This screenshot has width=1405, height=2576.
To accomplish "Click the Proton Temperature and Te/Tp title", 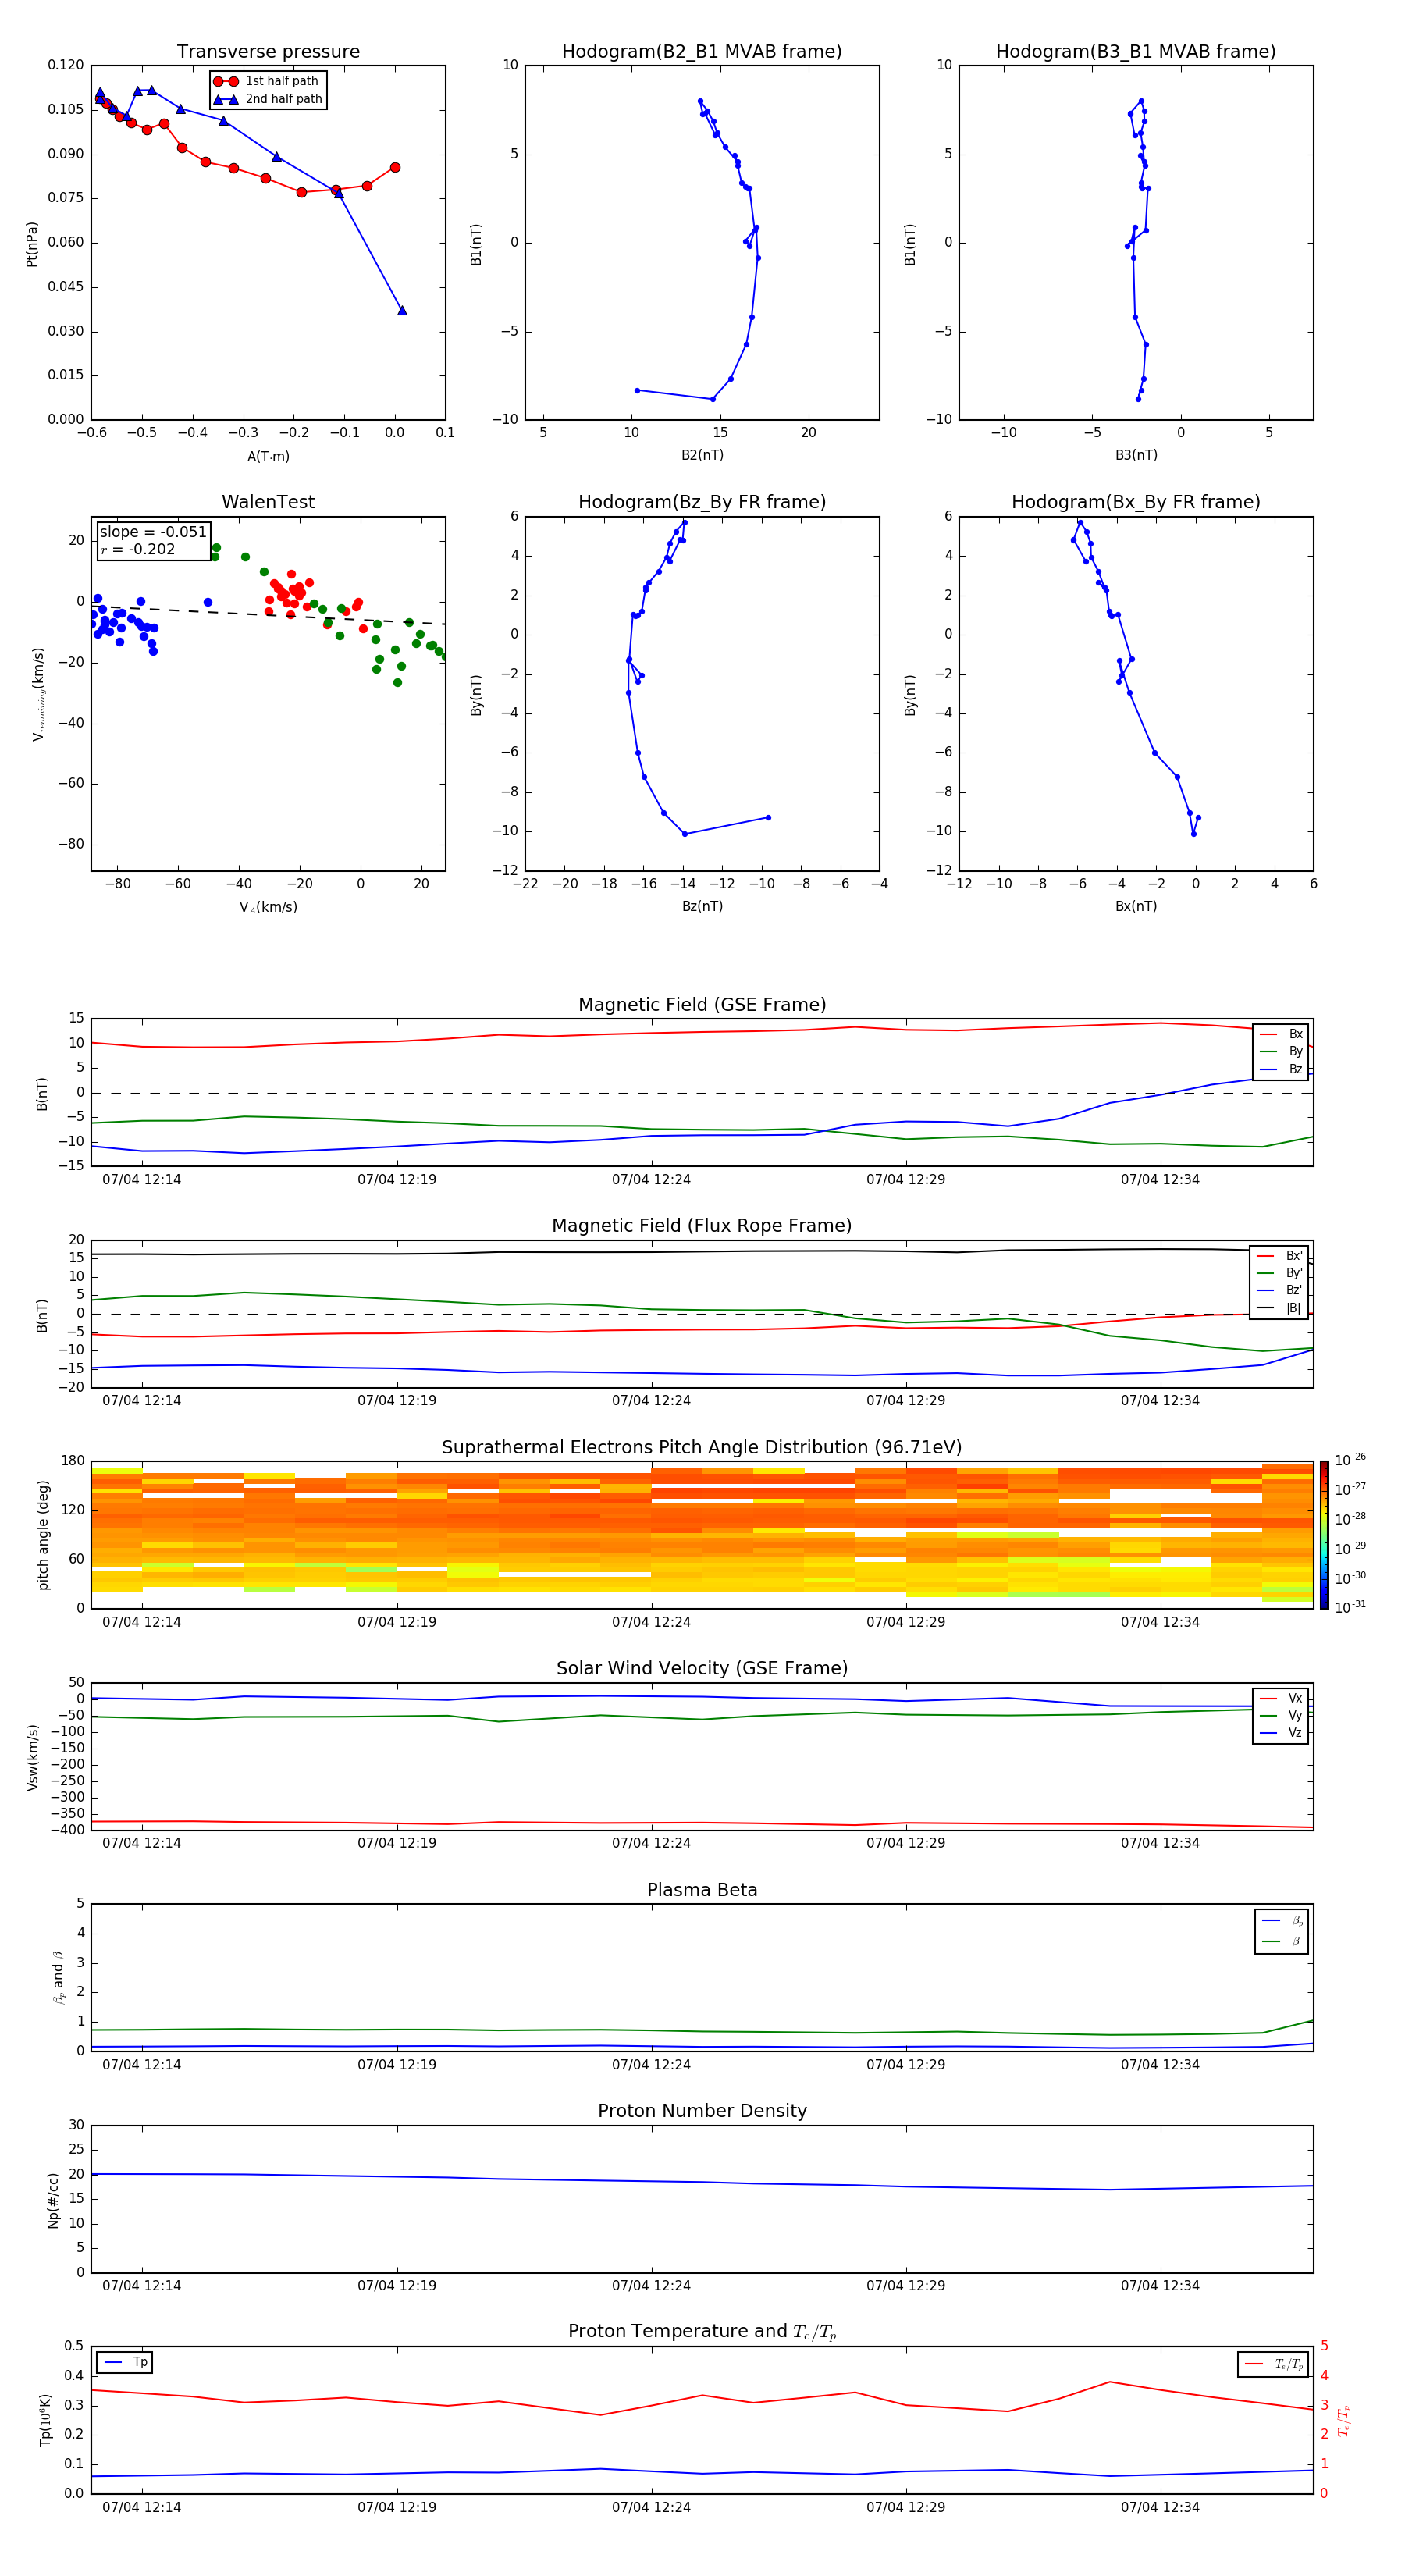I will tap(702, 2332).
